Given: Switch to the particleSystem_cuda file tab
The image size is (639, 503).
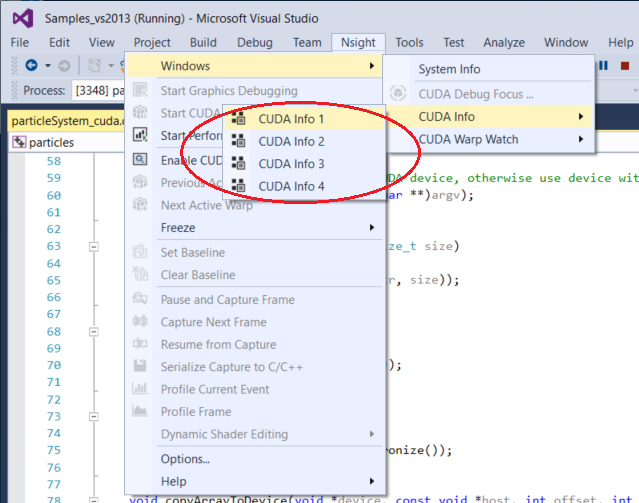Looking at the screenshot, I should 66,121.
